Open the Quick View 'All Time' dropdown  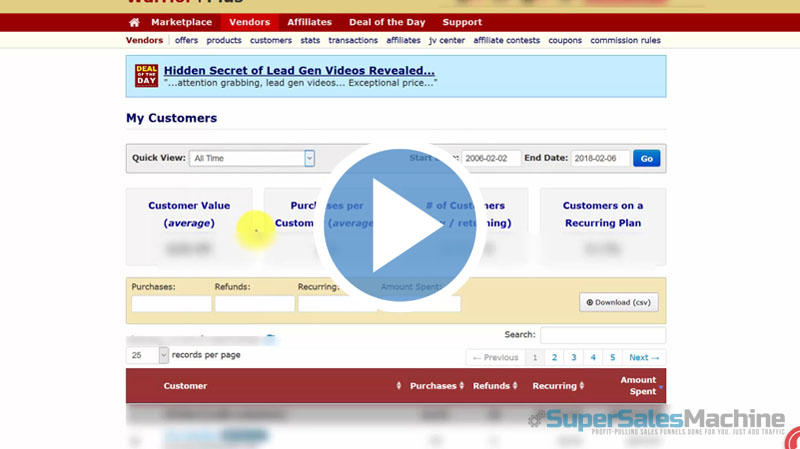click(x=253, y=158)
